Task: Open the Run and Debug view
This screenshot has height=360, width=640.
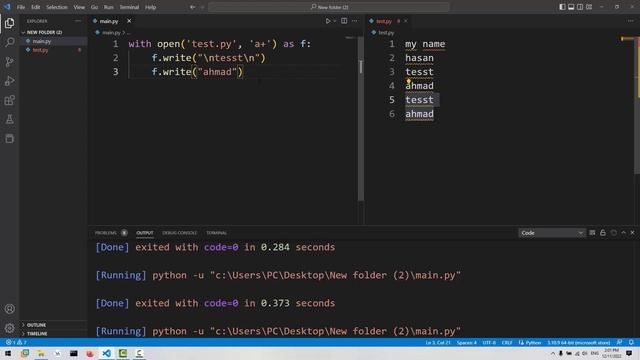Action: [9, 81]
